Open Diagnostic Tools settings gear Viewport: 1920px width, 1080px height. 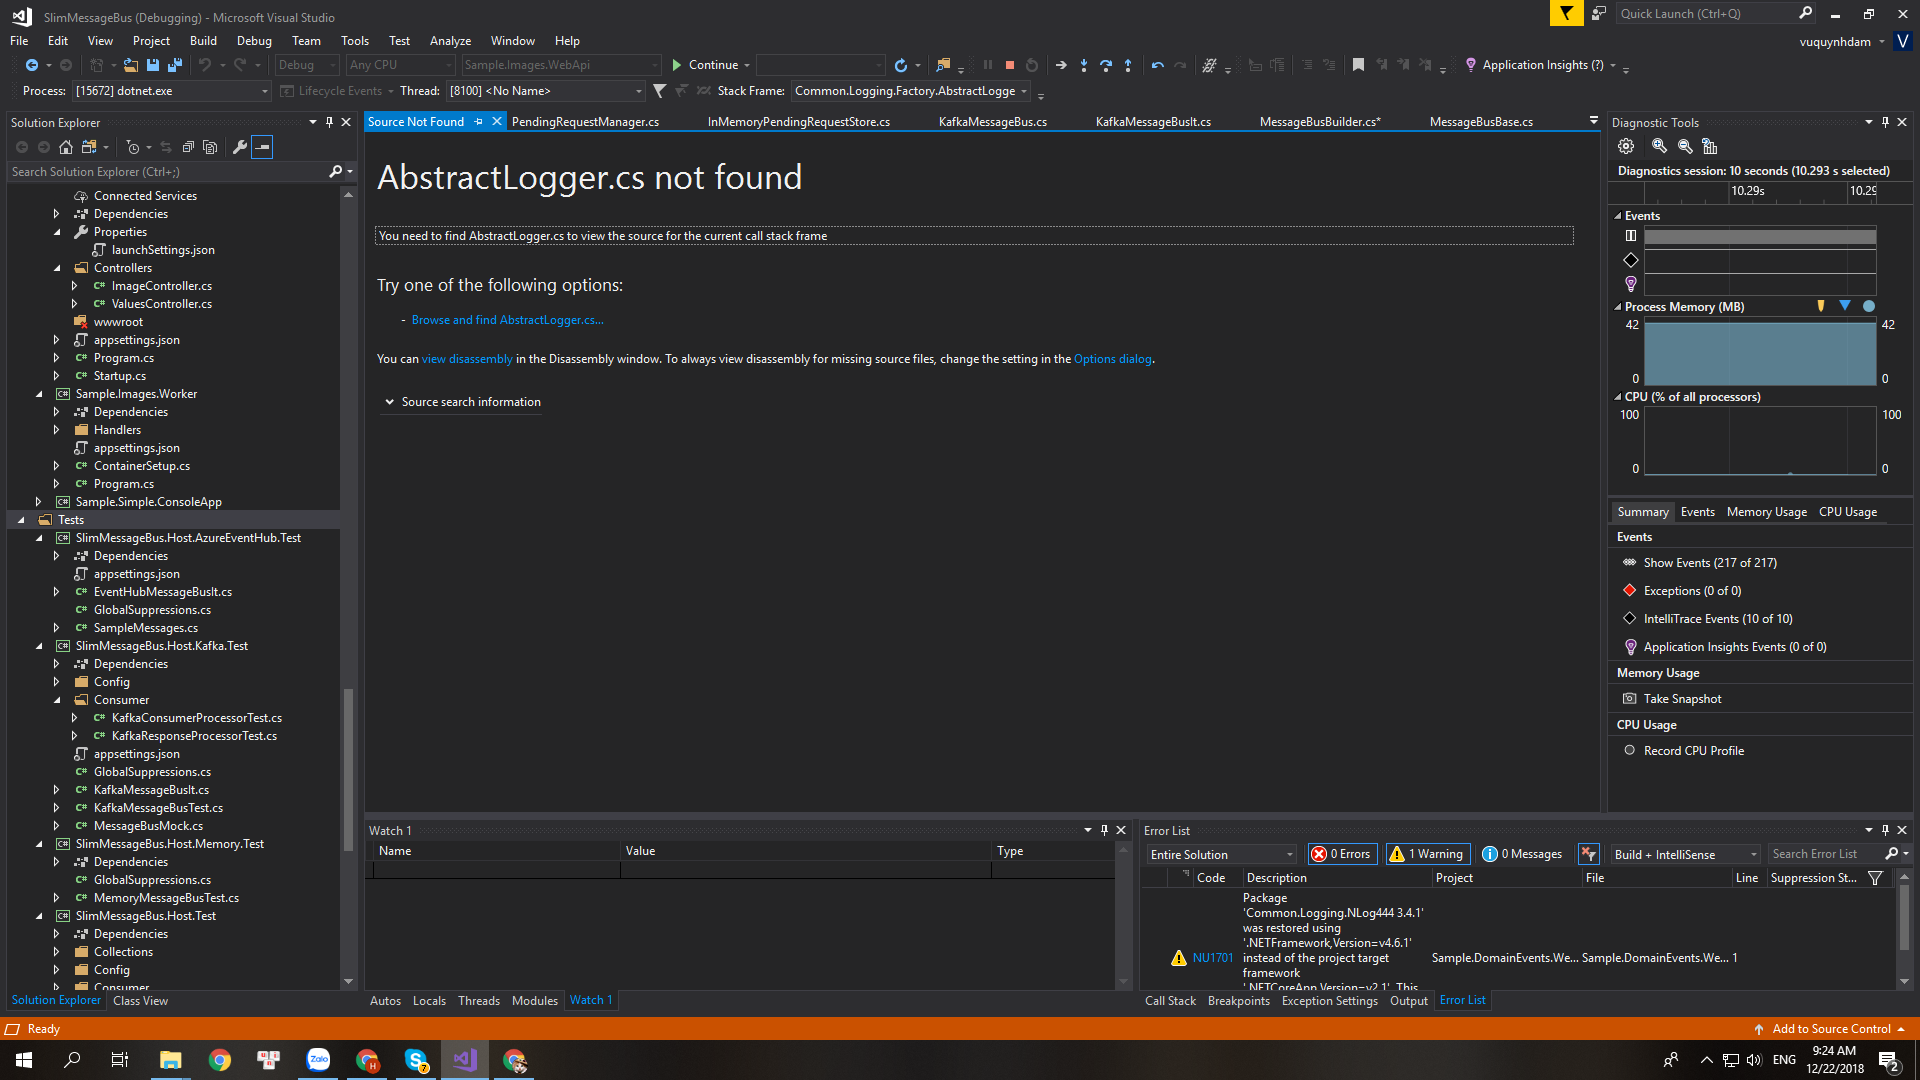click(x=1626, y=146)
